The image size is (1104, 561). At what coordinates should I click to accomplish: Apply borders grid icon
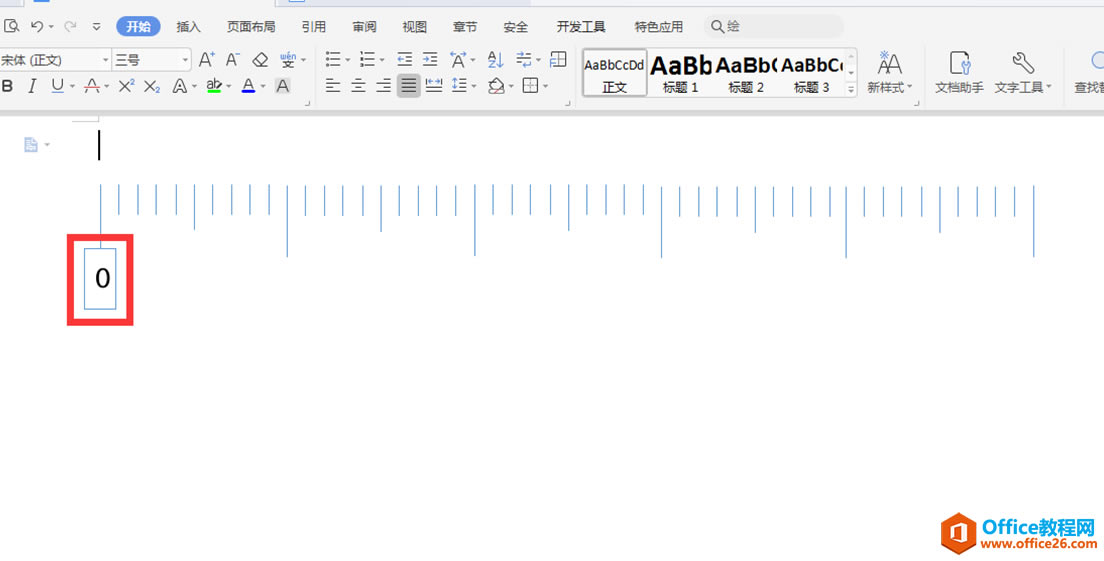coord(530,86)
